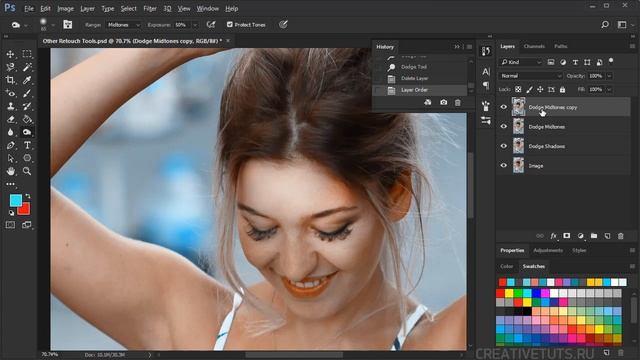Select the Zoom tool
Viewport: 640px width, 360px height.
tap(27, 171)
